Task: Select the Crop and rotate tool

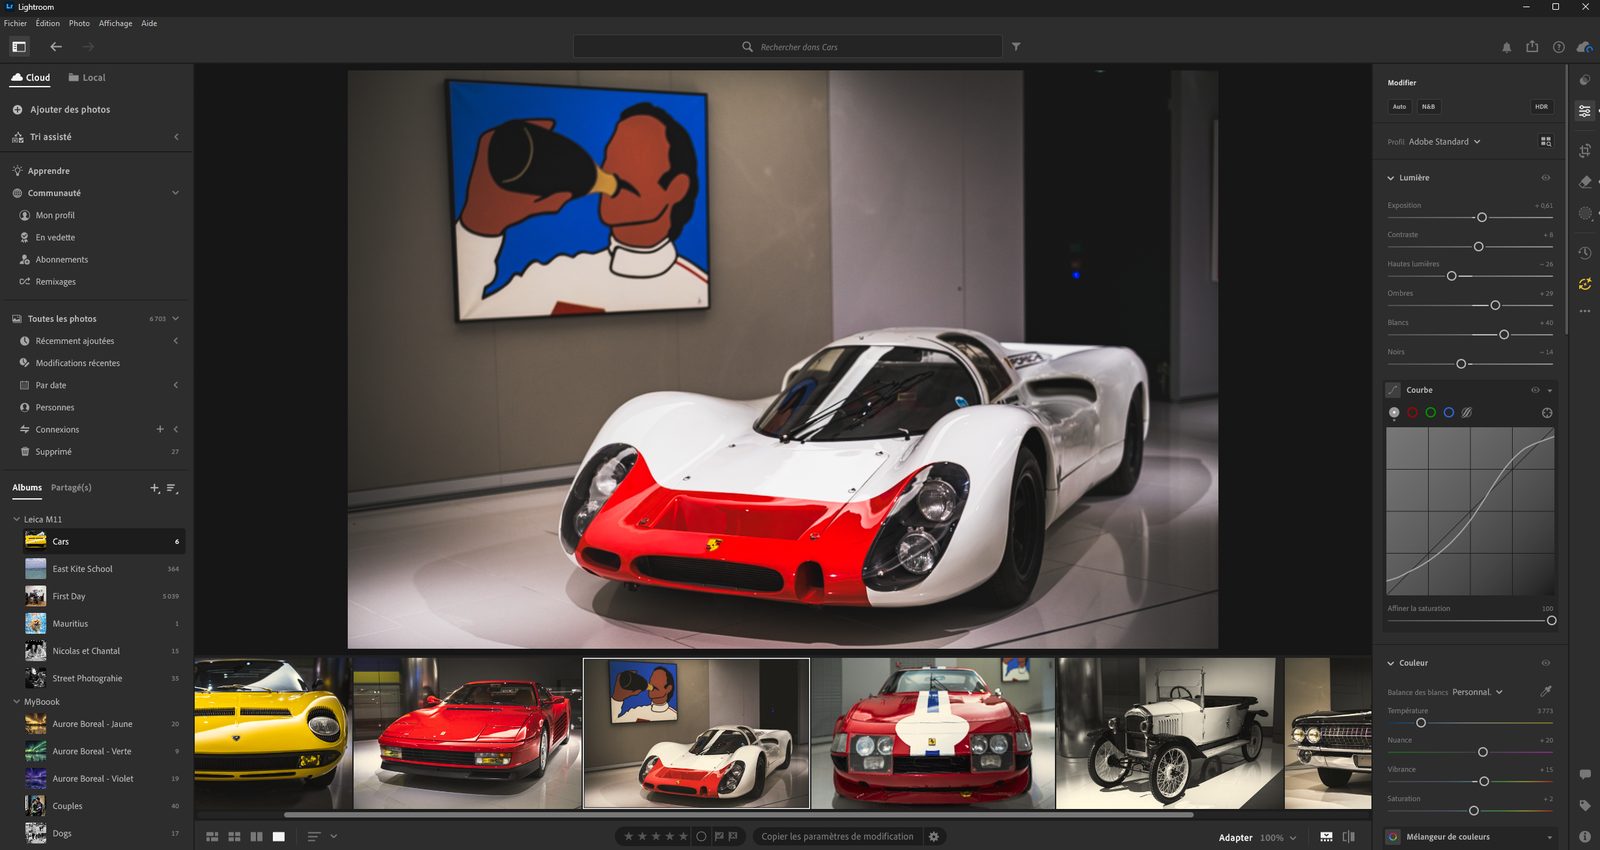Action: coord(1585,150)
